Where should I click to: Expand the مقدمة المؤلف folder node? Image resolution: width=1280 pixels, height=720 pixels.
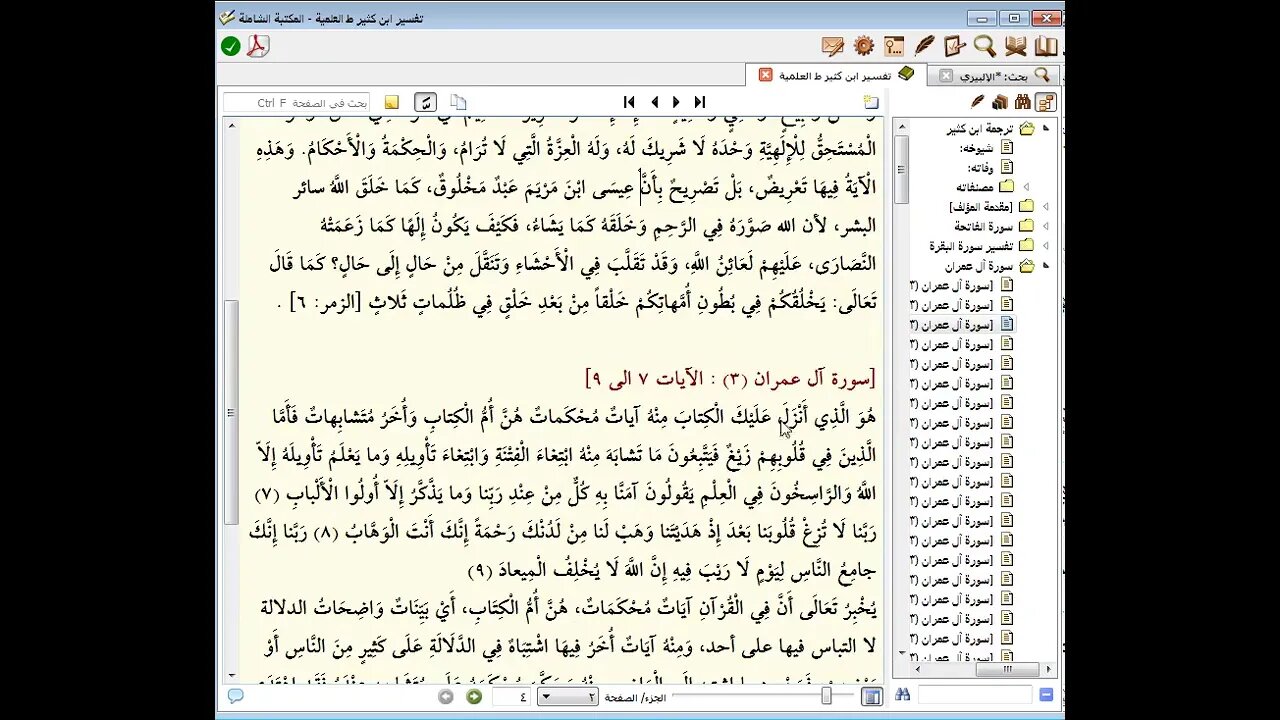coord(1046,207)
